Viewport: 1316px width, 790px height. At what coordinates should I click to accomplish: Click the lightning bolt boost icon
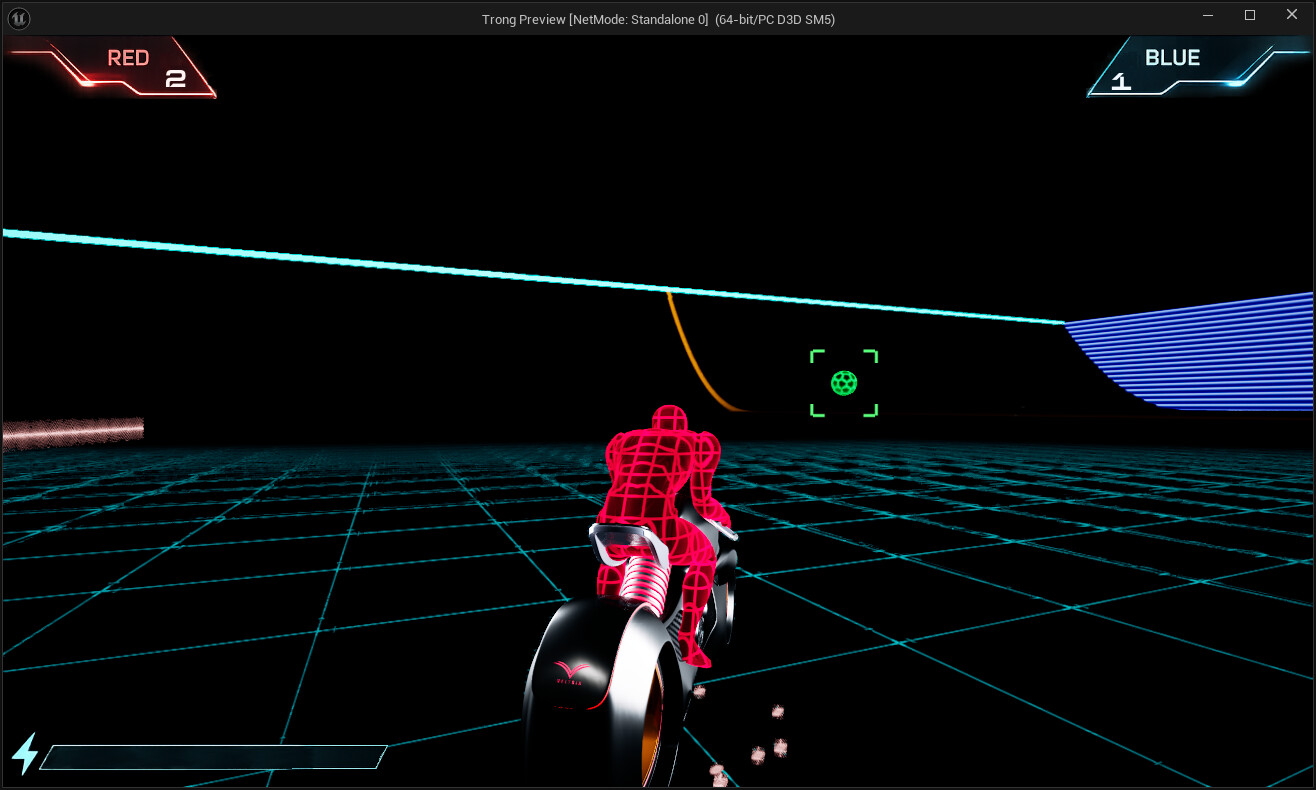pos(25,754)
